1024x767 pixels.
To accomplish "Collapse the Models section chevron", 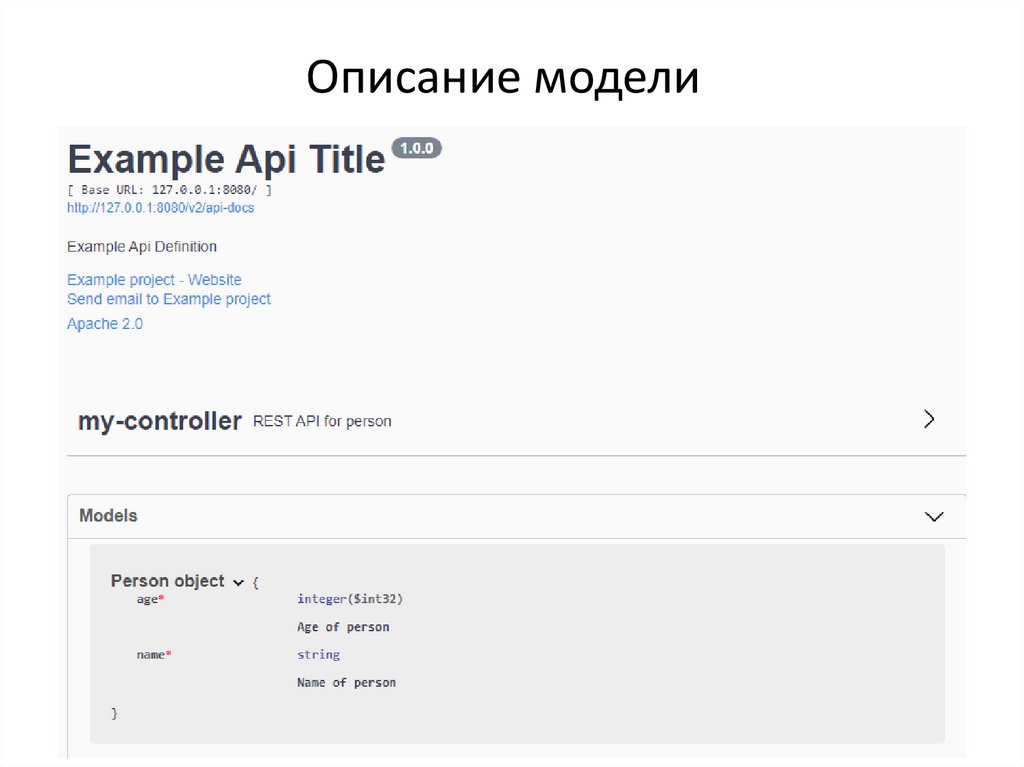I will [x=934, y=517].
